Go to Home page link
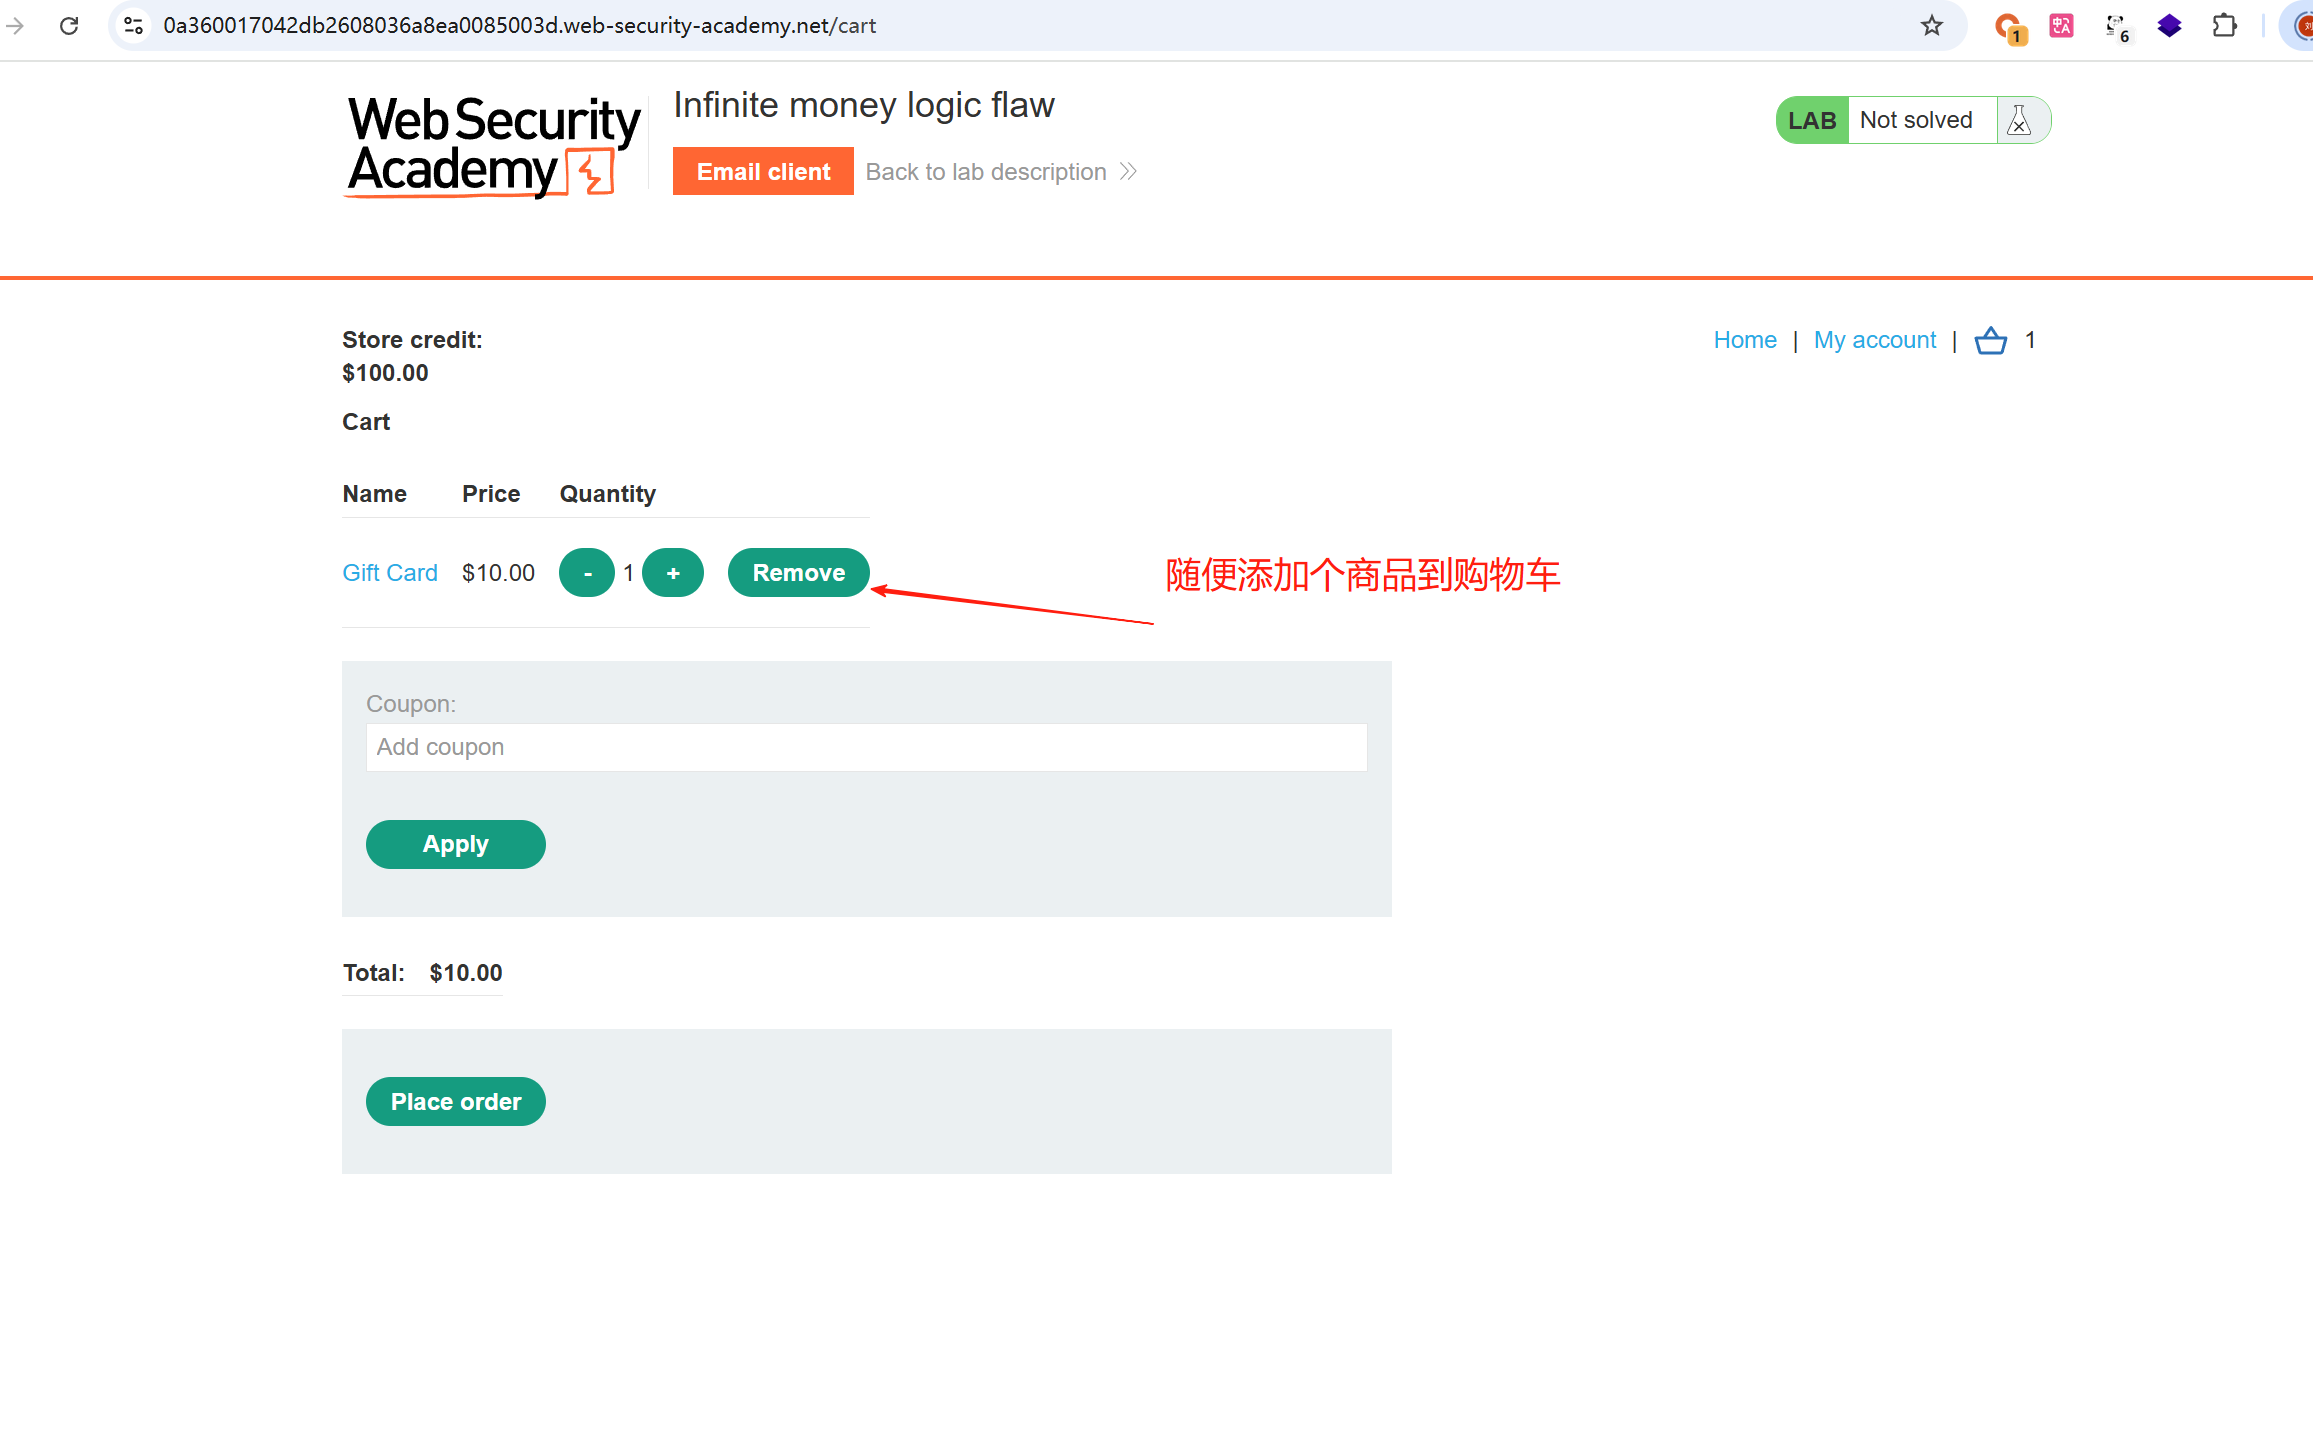 point(1744,340)
